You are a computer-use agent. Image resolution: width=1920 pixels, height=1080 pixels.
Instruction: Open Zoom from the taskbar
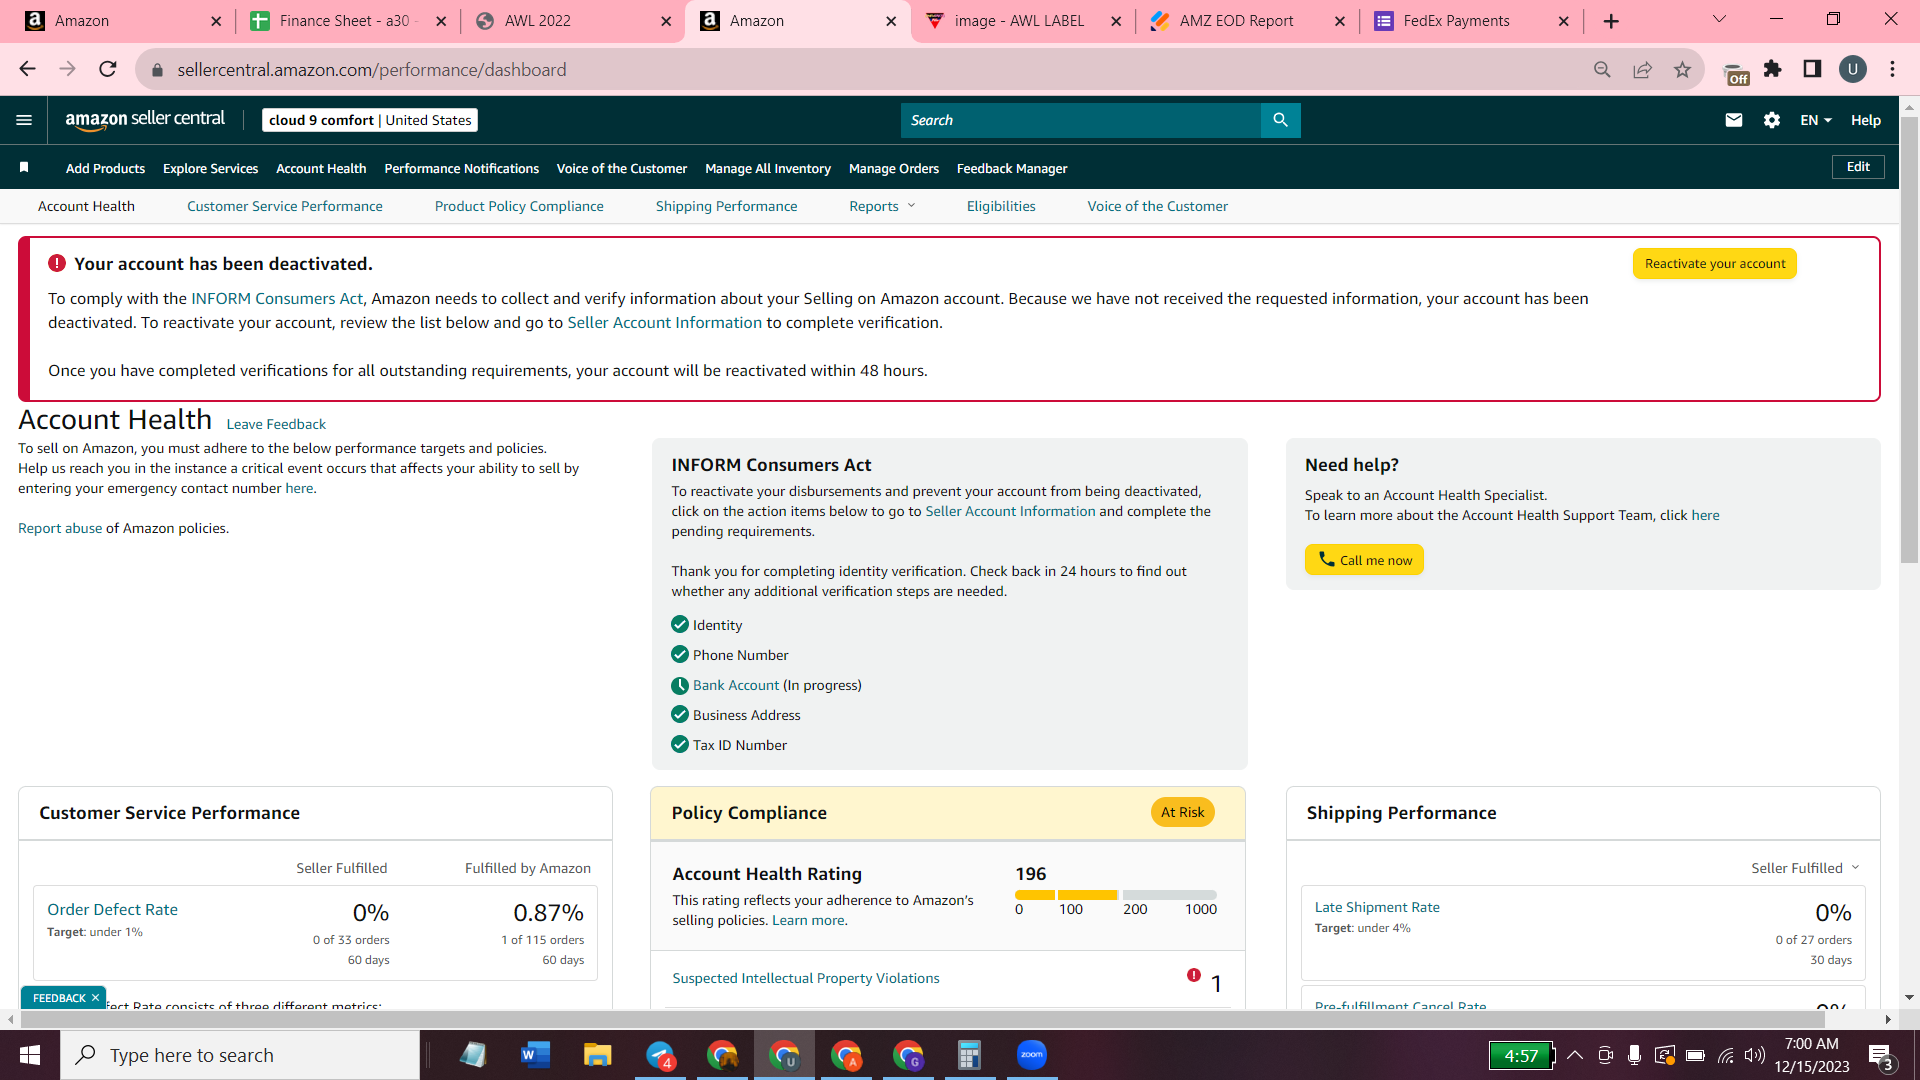1031,1055
